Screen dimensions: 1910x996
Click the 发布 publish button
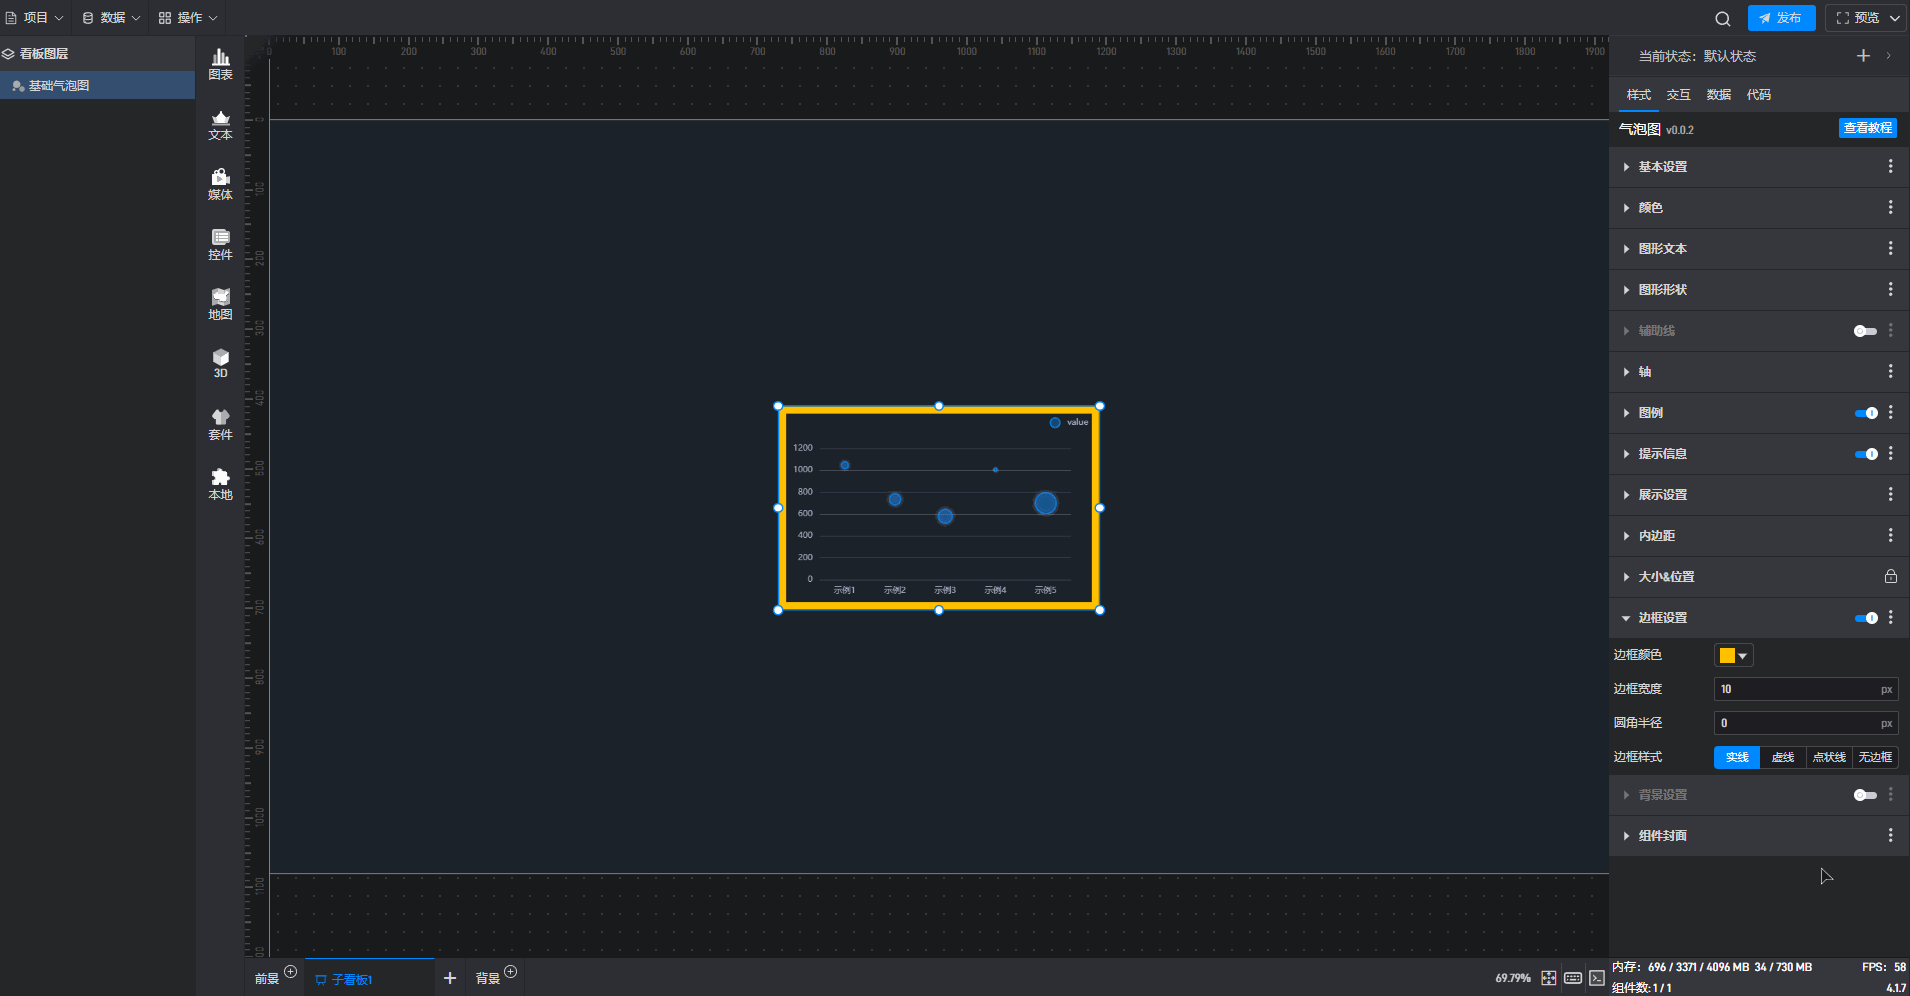1781,18
